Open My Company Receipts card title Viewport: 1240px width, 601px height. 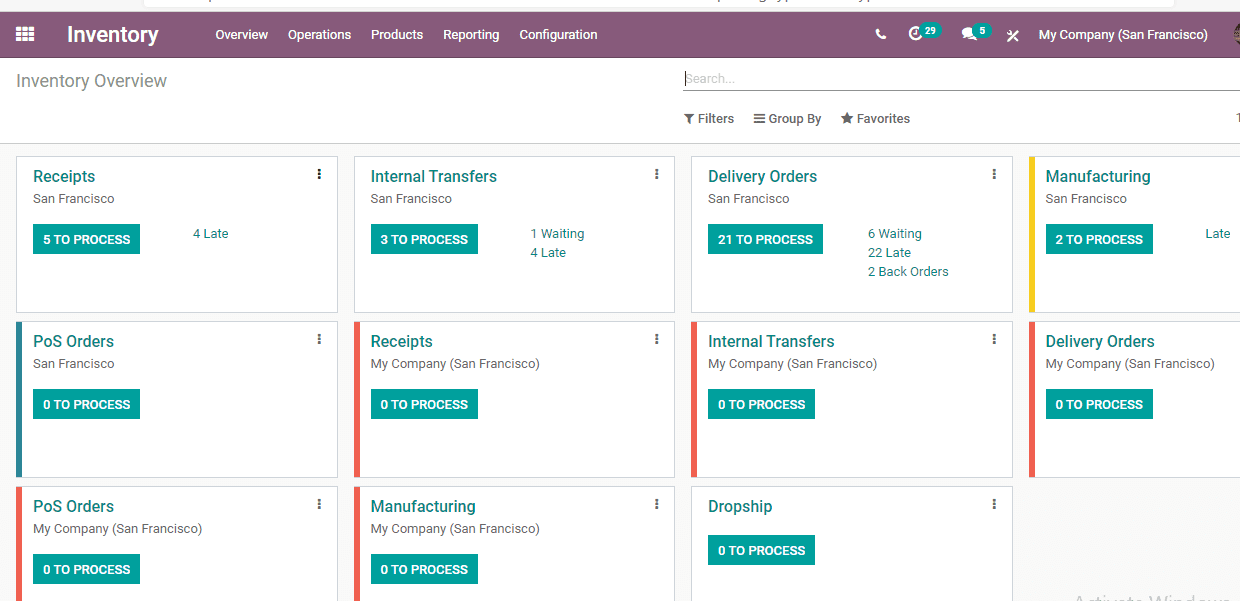tap(401, 341)
